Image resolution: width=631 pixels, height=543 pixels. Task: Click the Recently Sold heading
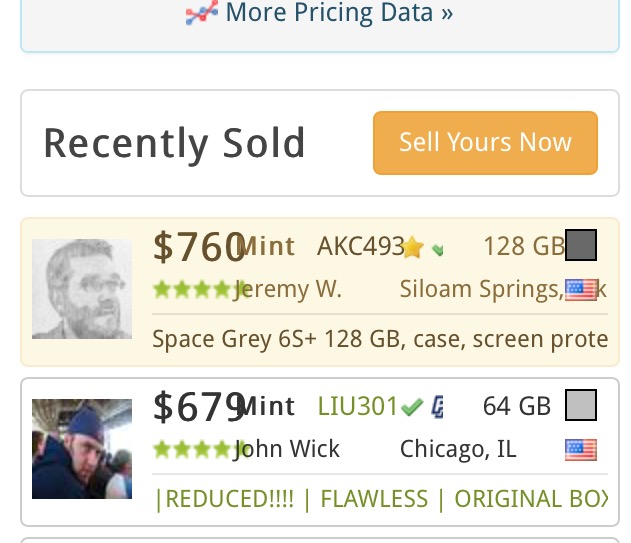[174, 143]
